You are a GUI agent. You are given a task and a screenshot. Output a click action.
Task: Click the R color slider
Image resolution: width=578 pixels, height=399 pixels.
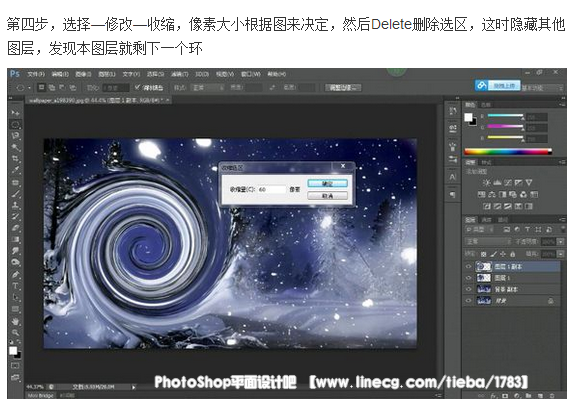(x=505, y=116)
